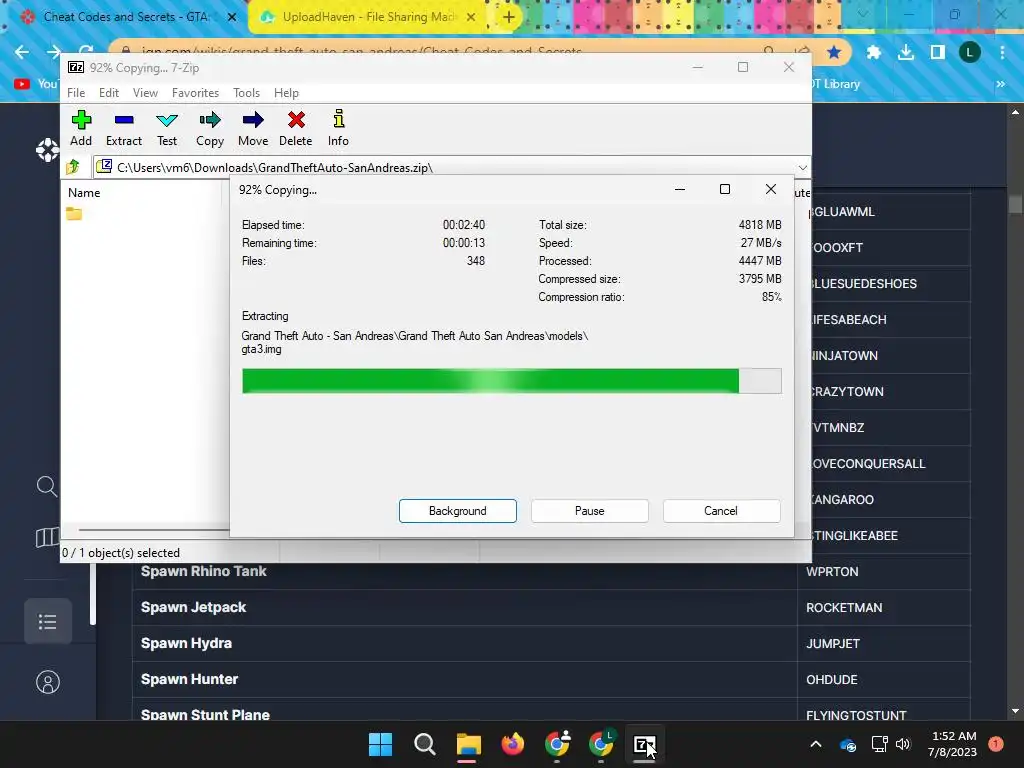The width and height of the screenshot is (1024, 768).
Task: Click 7-Zip taskbar icon
Action: [x=644, y=744]
